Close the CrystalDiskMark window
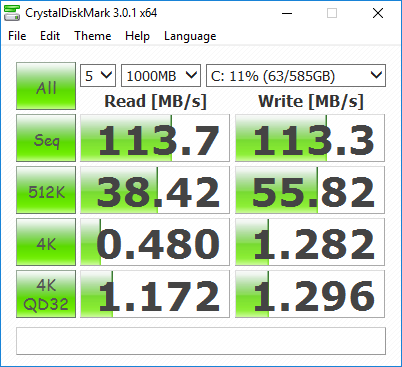The height and width of the screenshot is (367, 402). click(x=378, y=13)
